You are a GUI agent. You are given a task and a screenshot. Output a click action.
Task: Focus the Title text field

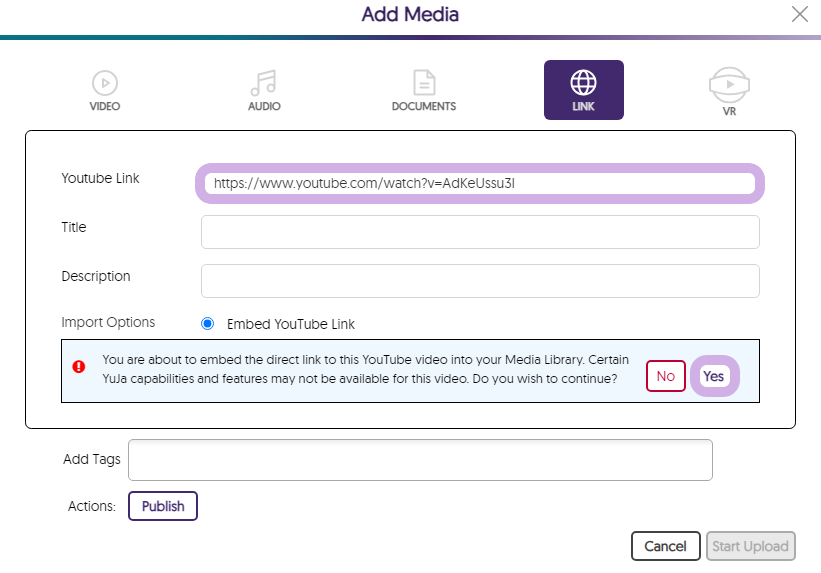(x=479, y=232)
